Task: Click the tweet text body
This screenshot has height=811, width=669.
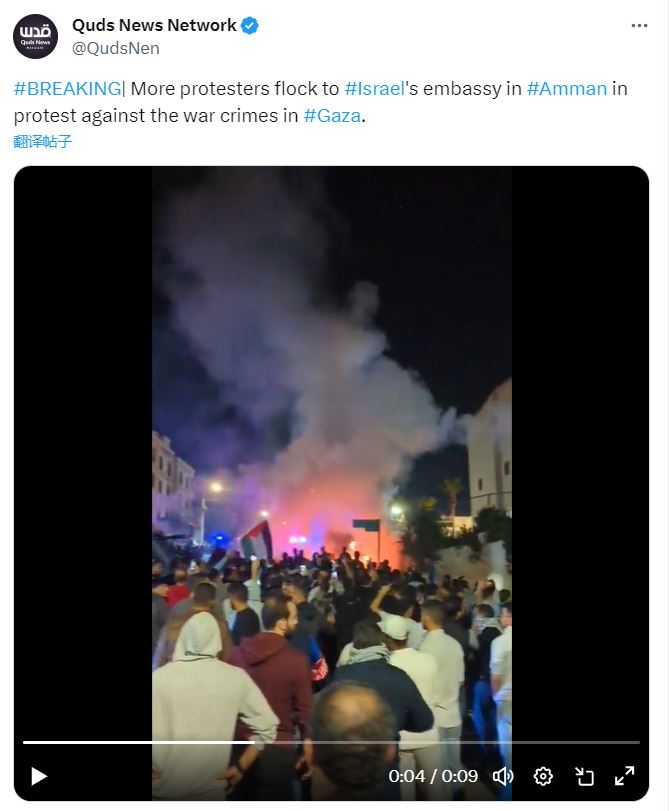Action: (320, 102)
